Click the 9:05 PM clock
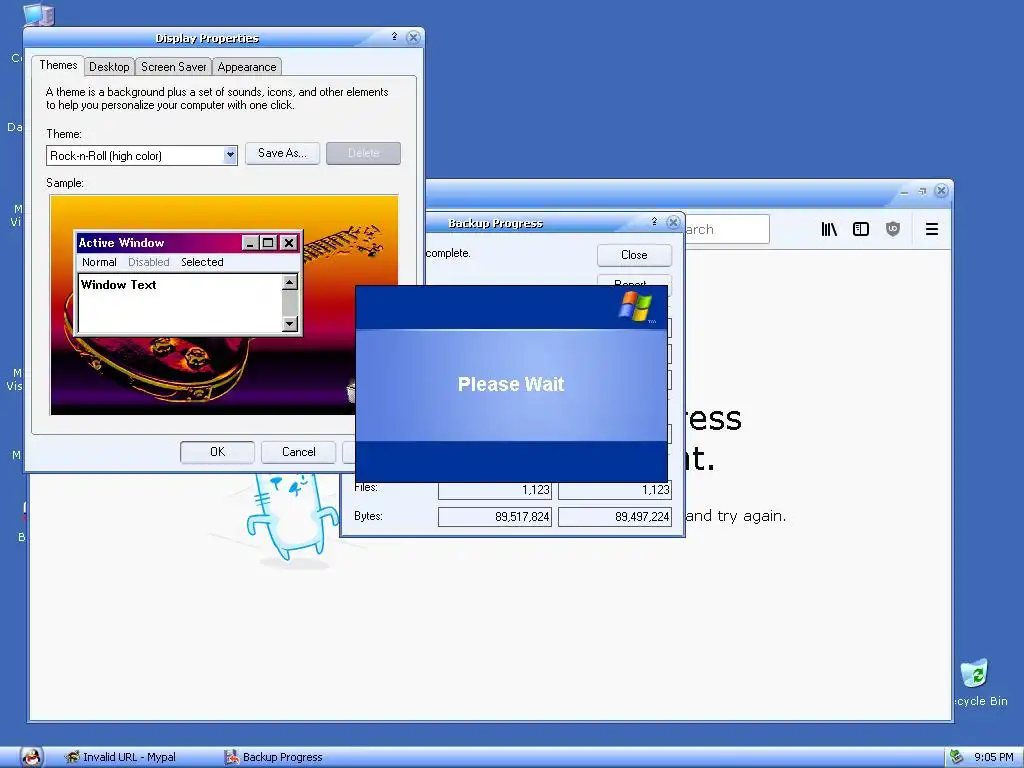1024x768 pixels. (993, 758)
